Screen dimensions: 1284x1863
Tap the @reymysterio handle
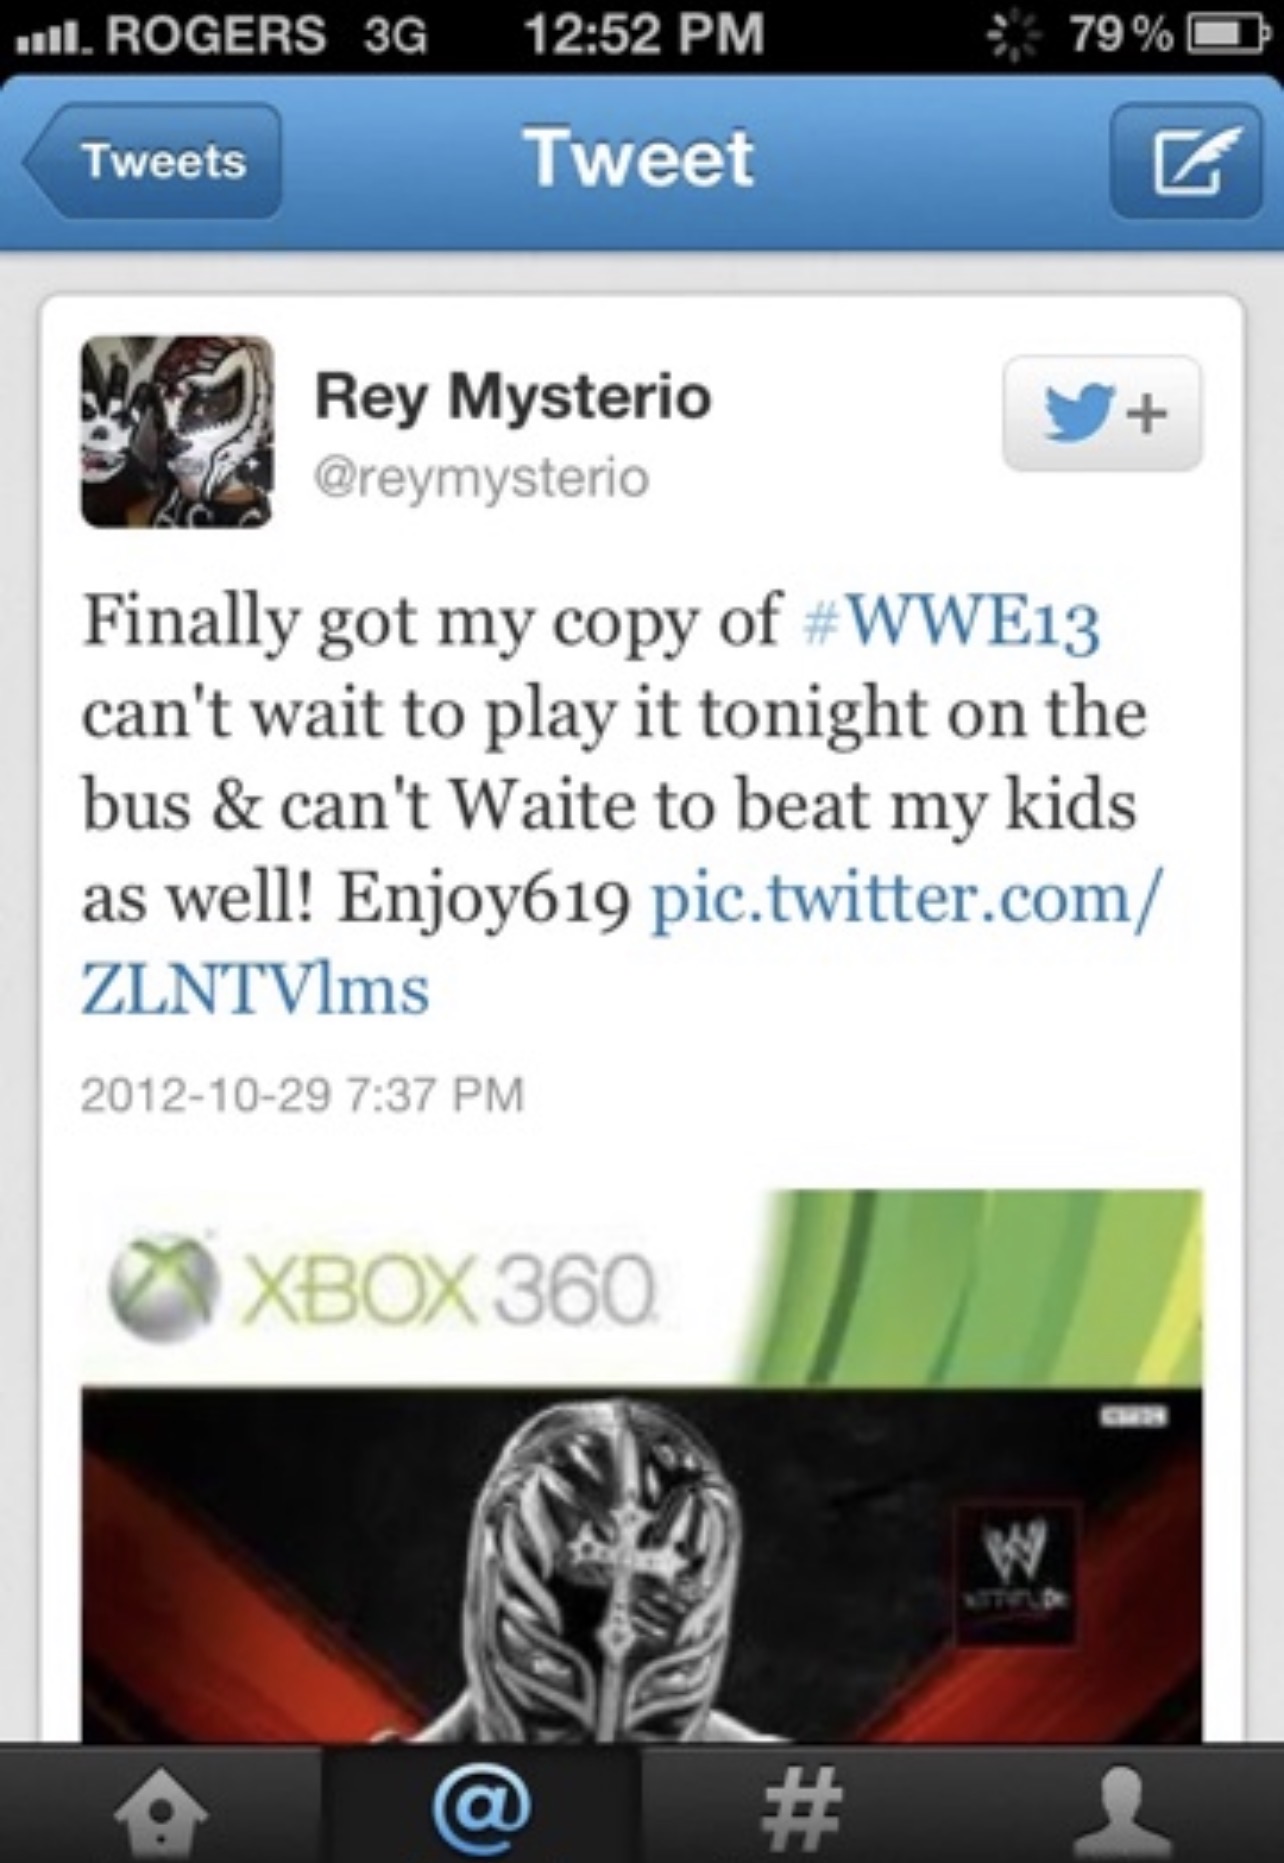click(x=482, y=477)
